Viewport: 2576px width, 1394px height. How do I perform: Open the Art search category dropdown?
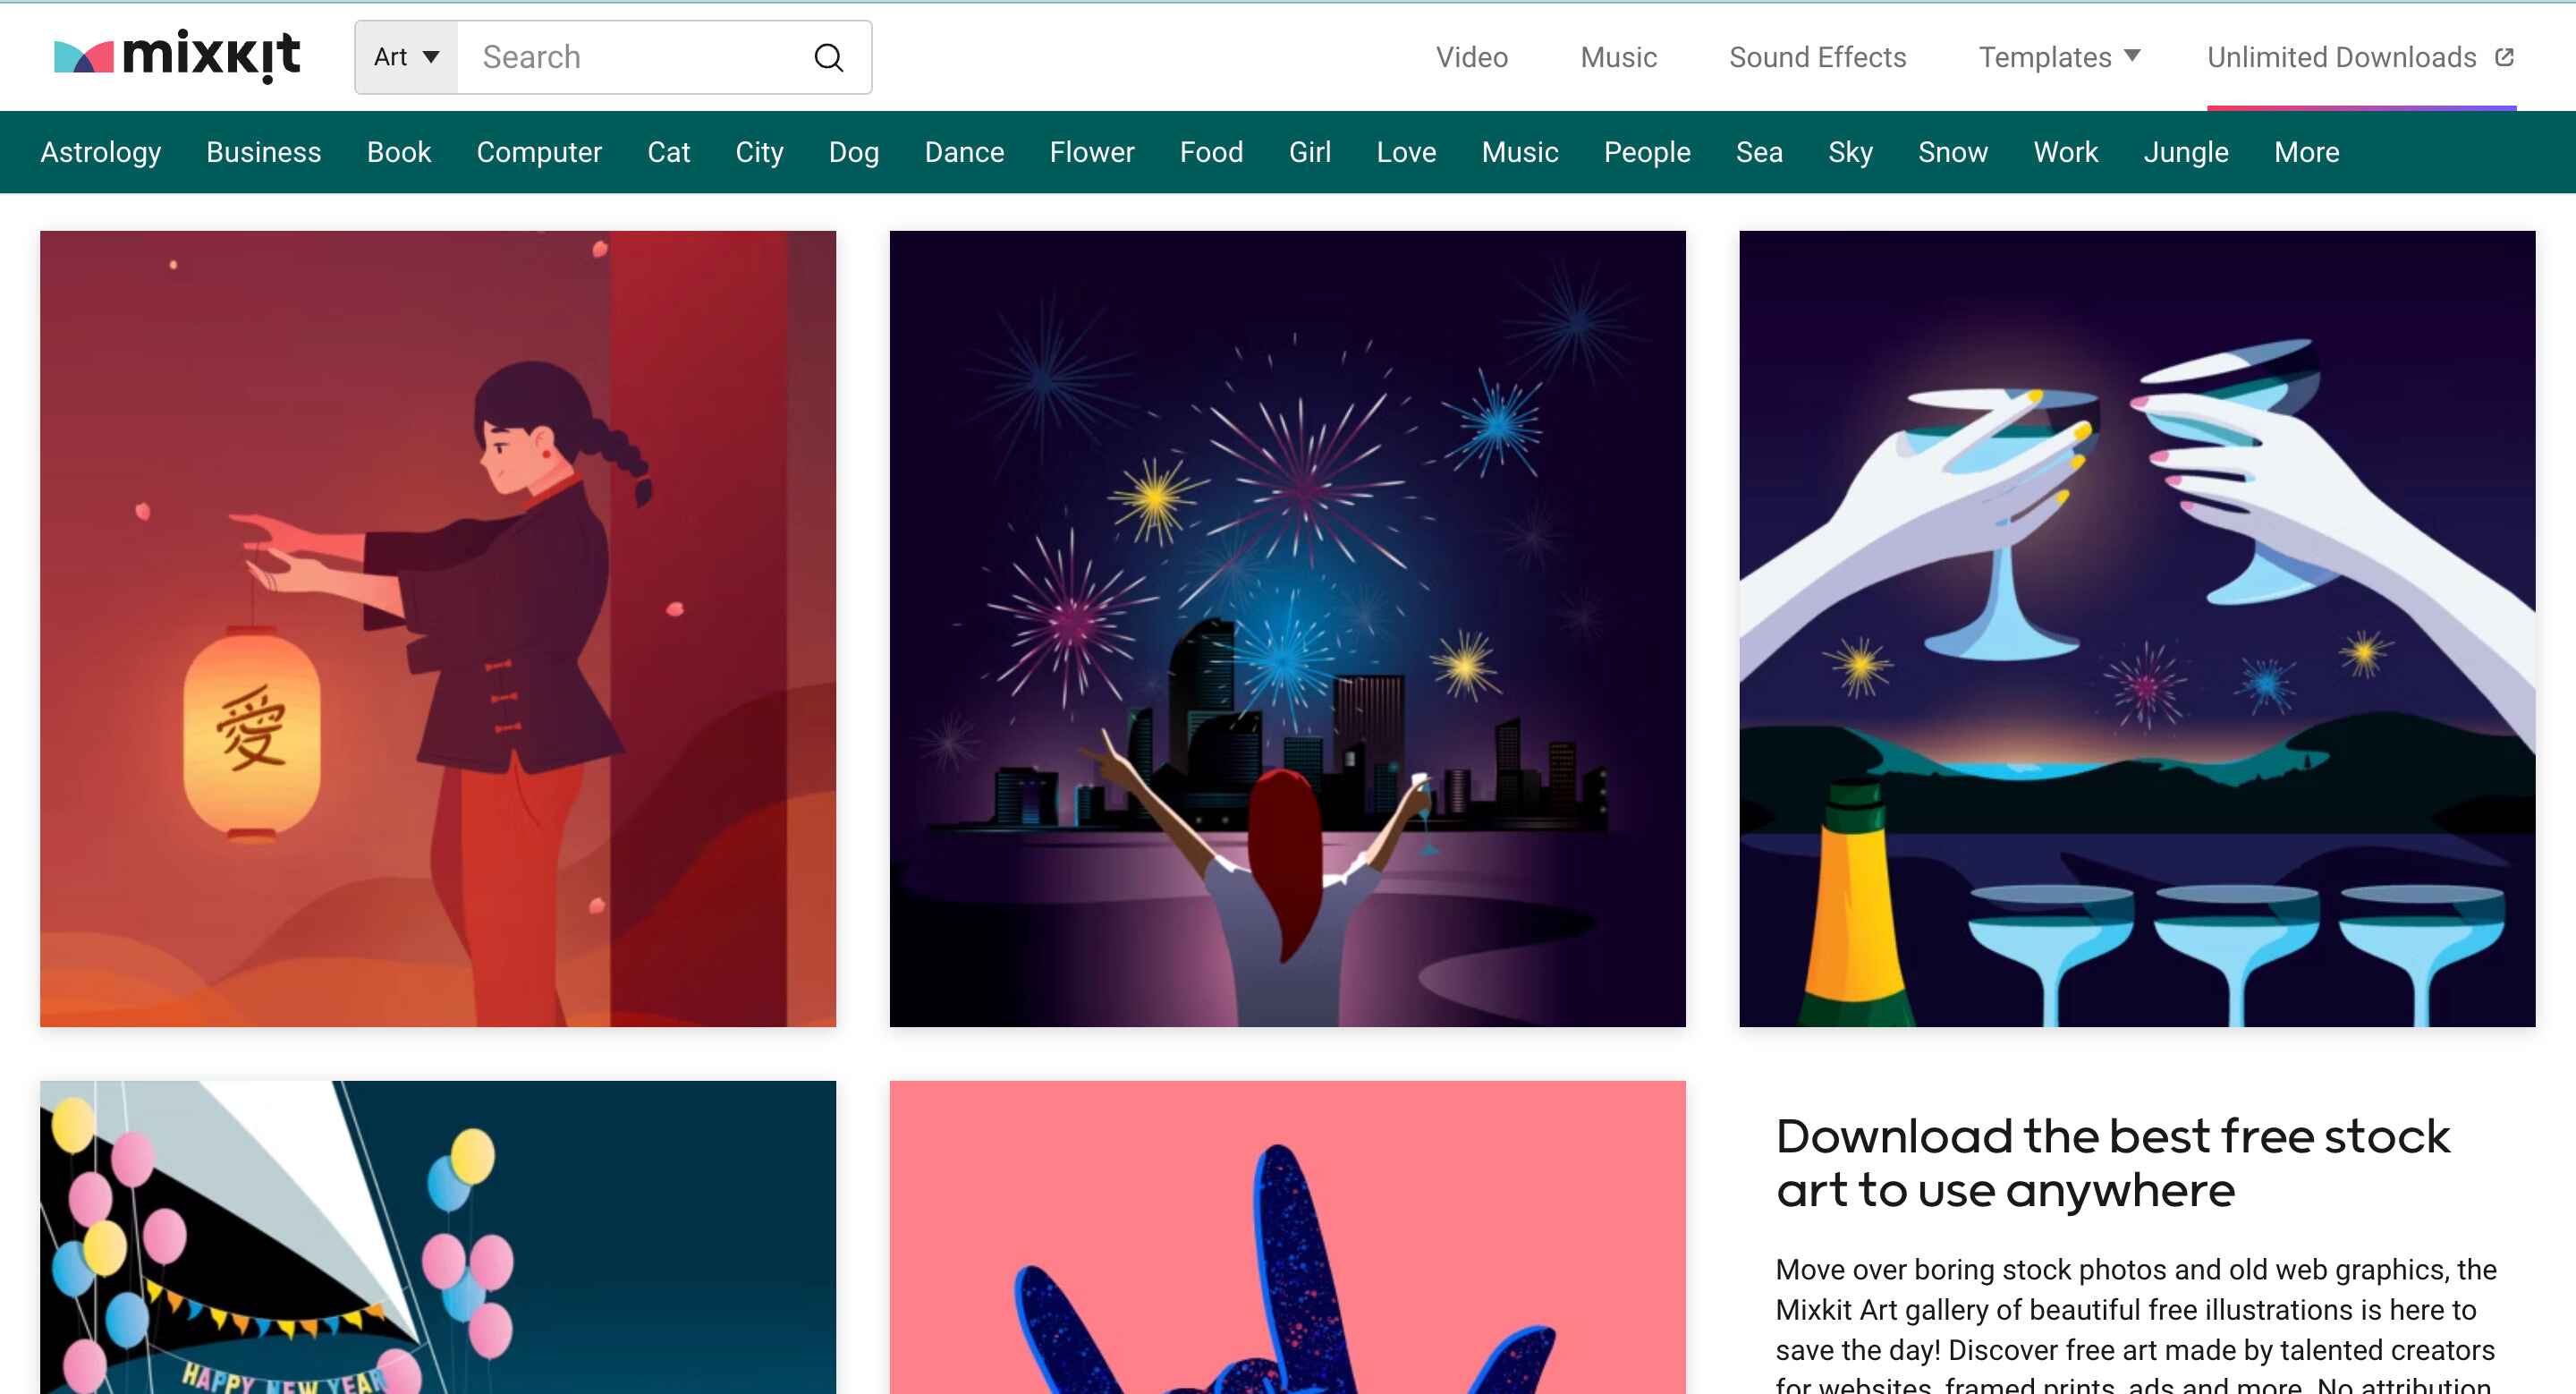point(406,57)
